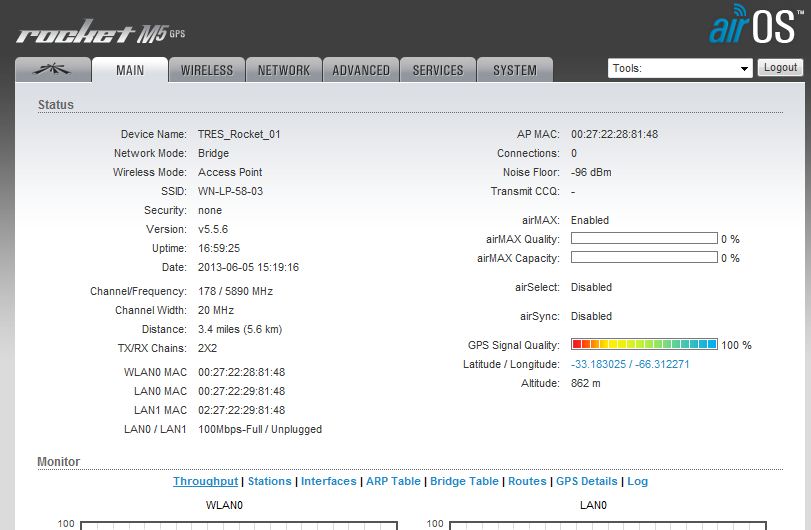View the Stations list
The width and height of the screenshot is (811, 530).
(270, 481)
